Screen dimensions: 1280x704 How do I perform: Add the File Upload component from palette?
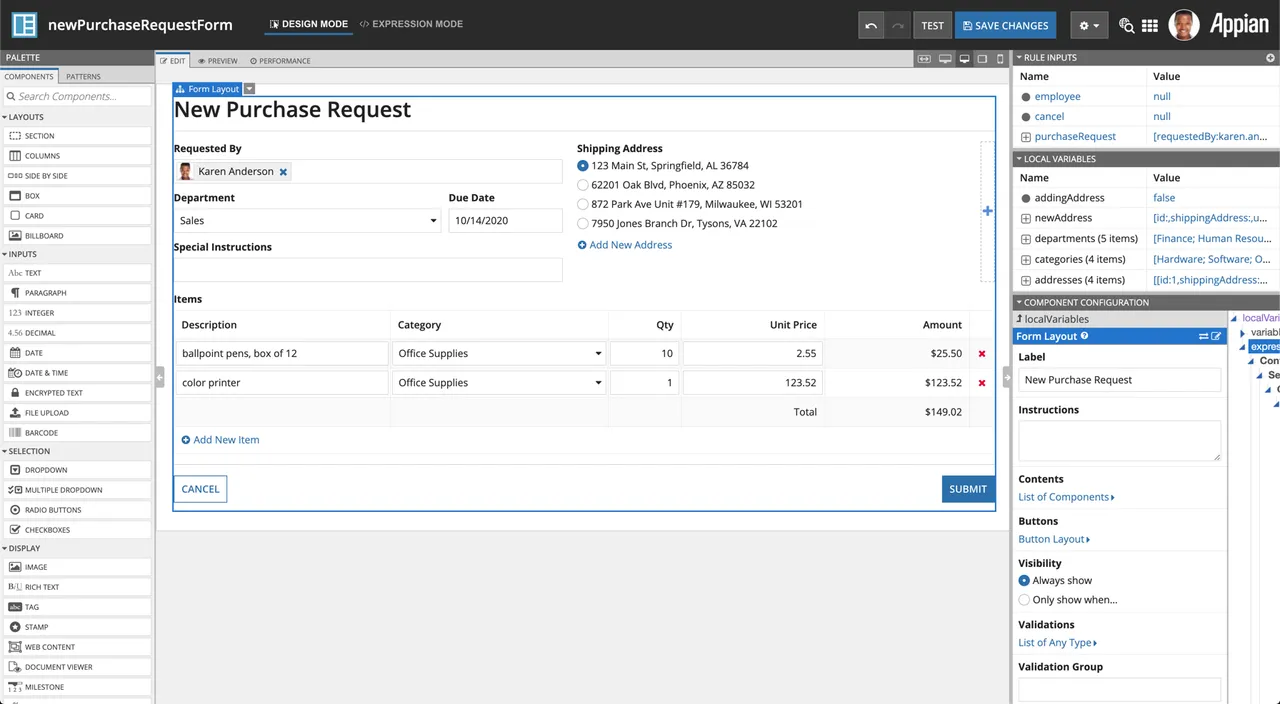pos(77,413)
